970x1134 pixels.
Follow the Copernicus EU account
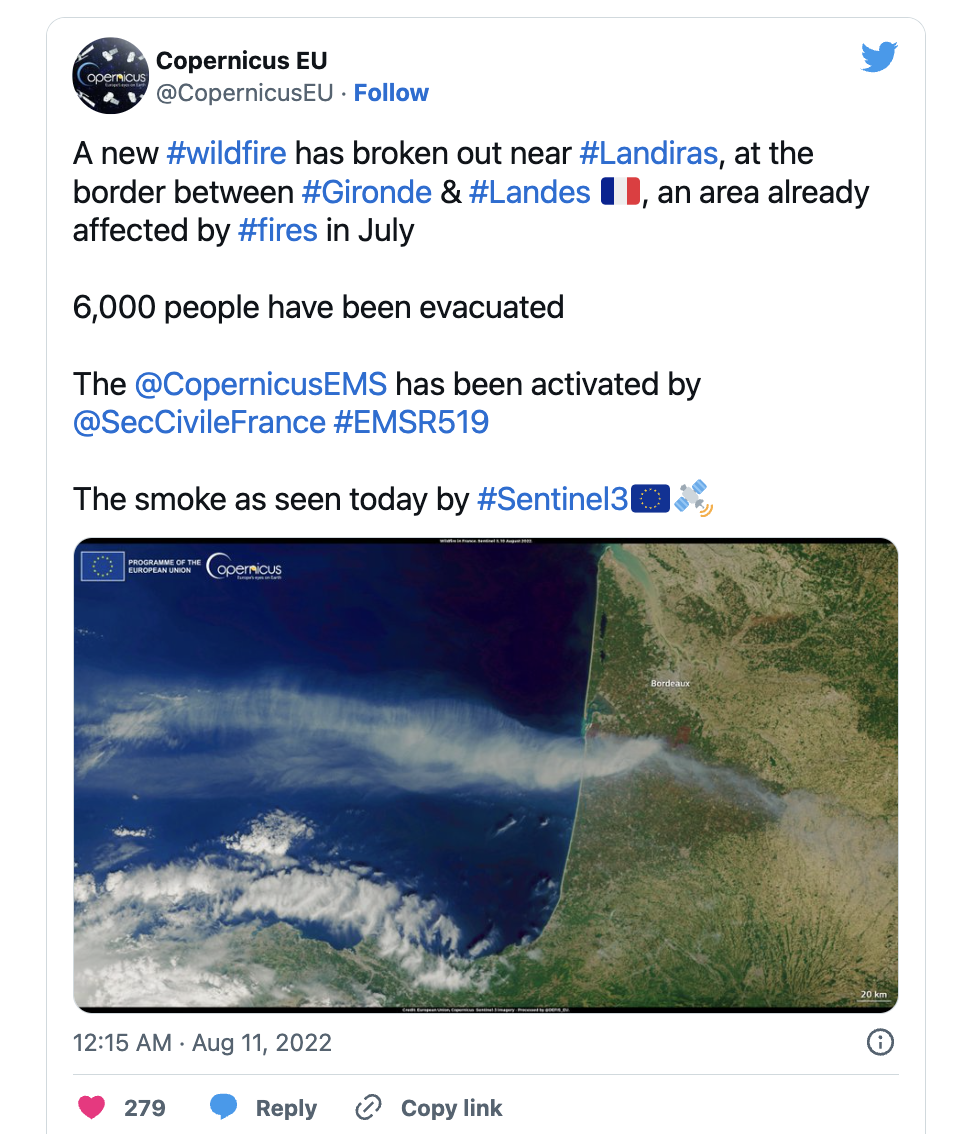(x=391, y=93)
